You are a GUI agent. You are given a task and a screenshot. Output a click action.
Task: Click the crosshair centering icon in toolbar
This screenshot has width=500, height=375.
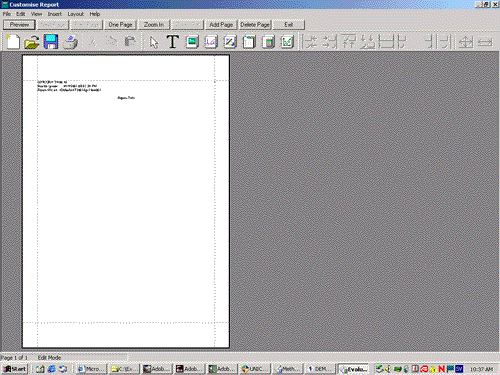pyautogui.click(x=466, y=42)
